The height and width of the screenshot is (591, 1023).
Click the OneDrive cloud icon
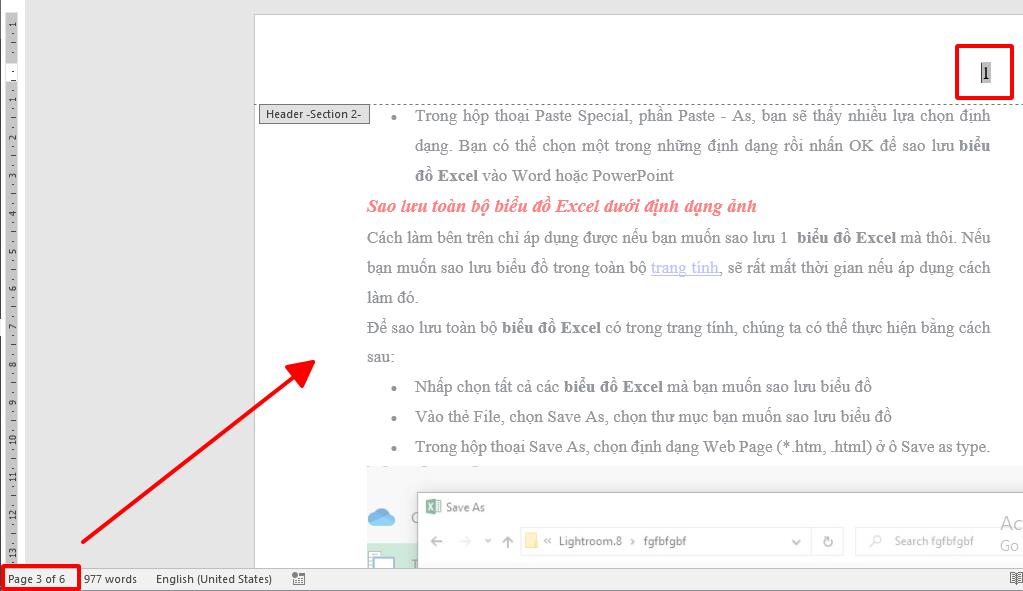[381, 517]
